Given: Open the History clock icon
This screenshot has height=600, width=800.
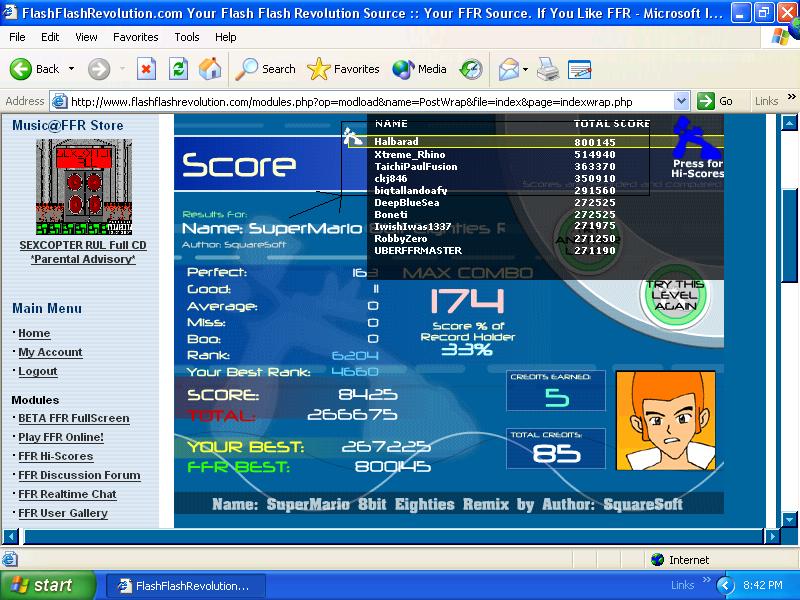Looking at the screenshot, I should point(470,69).
